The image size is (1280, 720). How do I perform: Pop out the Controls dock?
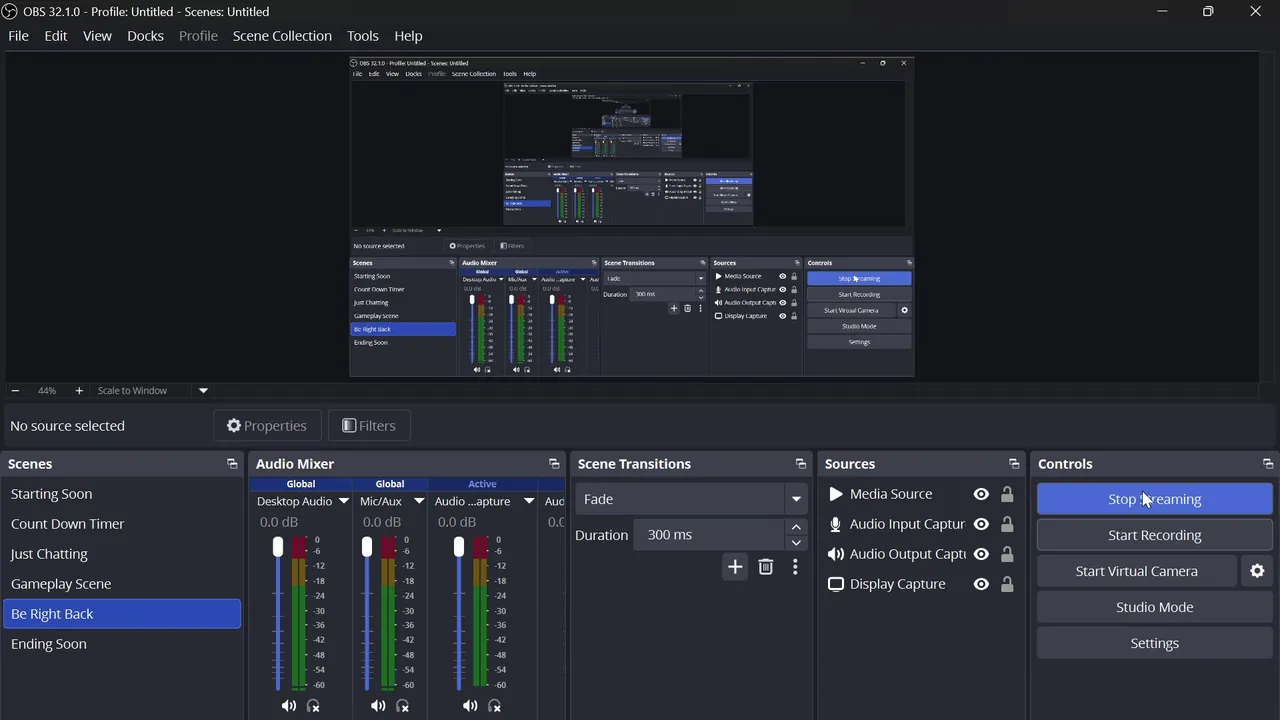point(1268,464)
